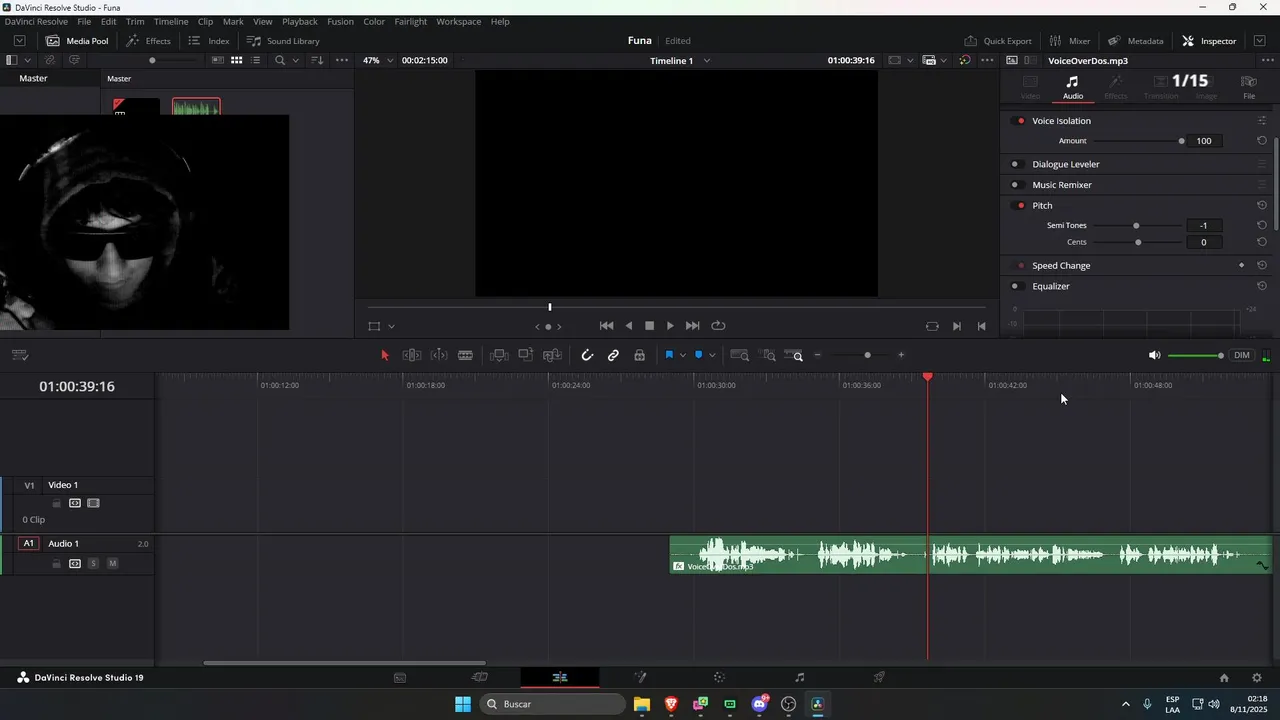Jump to the first frame
Viewport: 1280px width, 720px height.
coord(606,326)
